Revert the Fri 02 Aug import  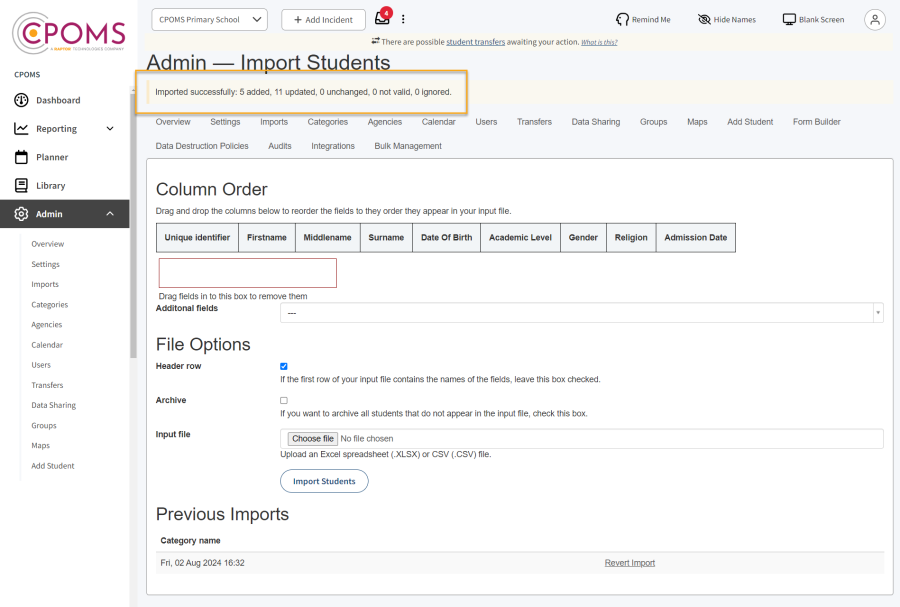[629, 562]
